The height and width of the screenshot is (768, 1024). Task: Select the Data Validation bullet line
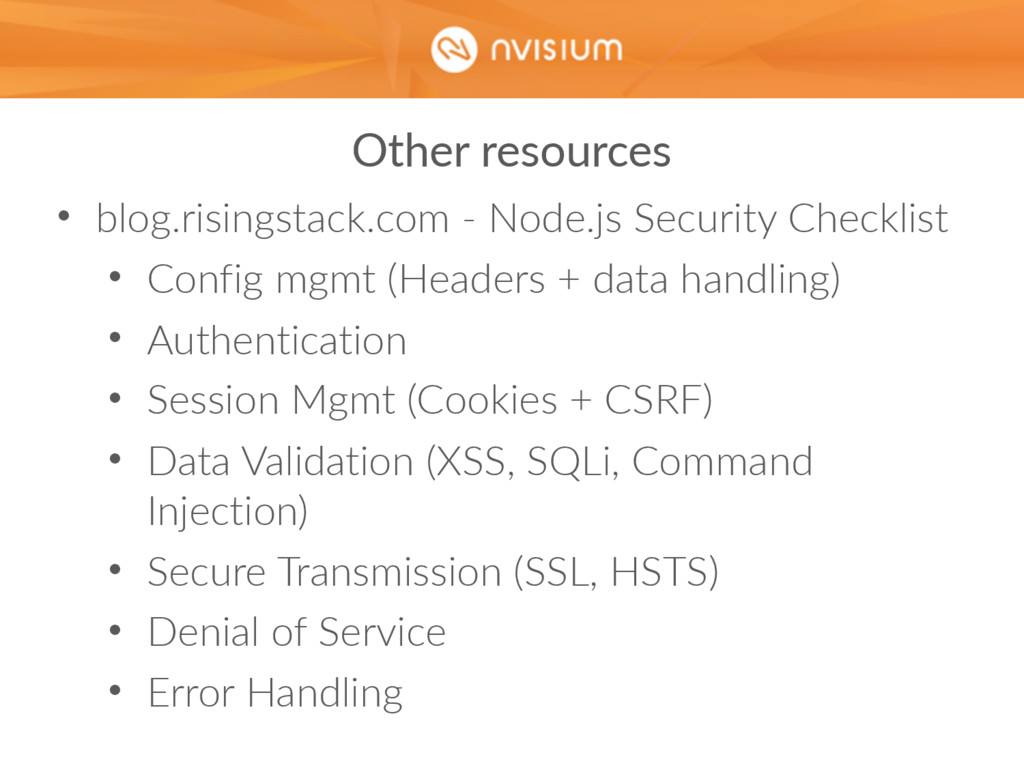point(480,487)
